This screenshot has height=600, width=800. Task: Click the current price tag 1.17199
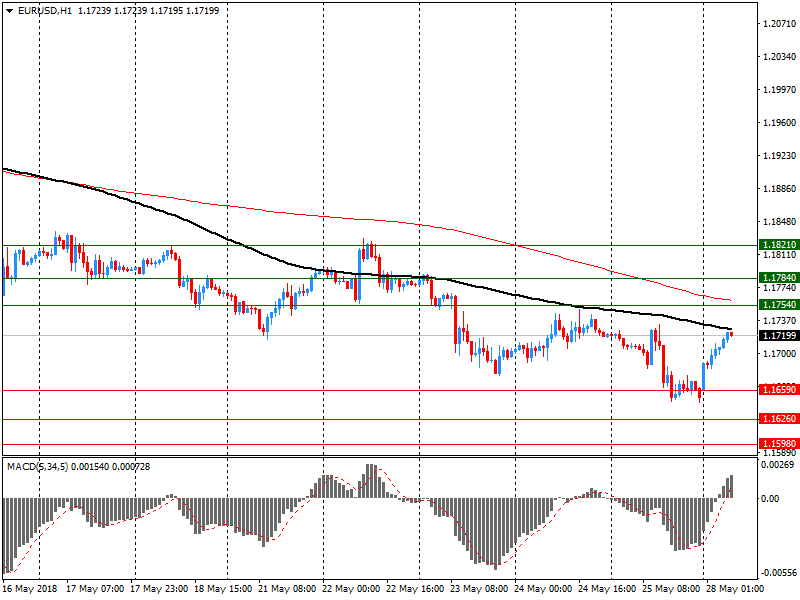pos(779,335)
